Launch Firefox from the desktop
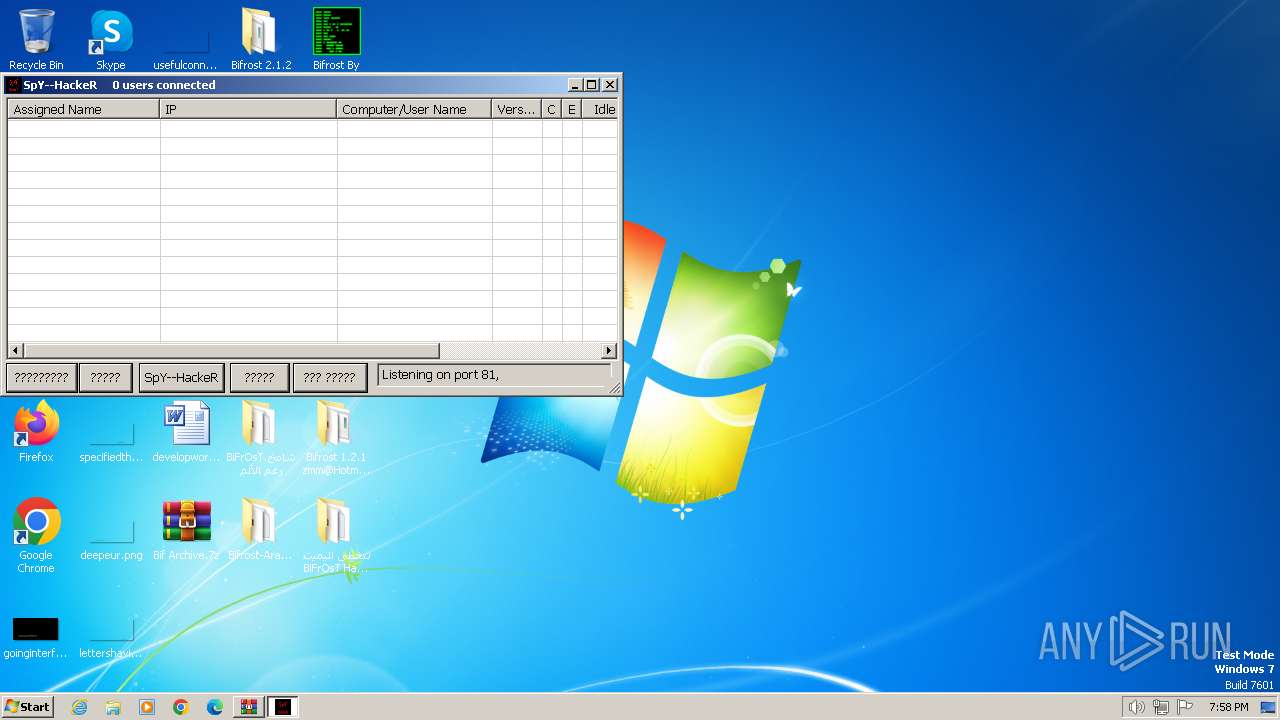 click(x=36, y=432)
